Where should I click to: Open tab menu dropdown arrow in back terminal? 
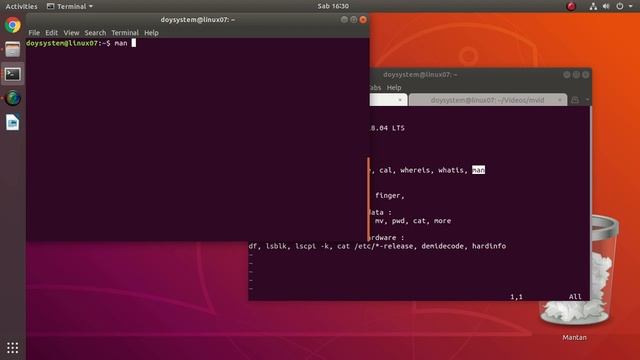587,100
